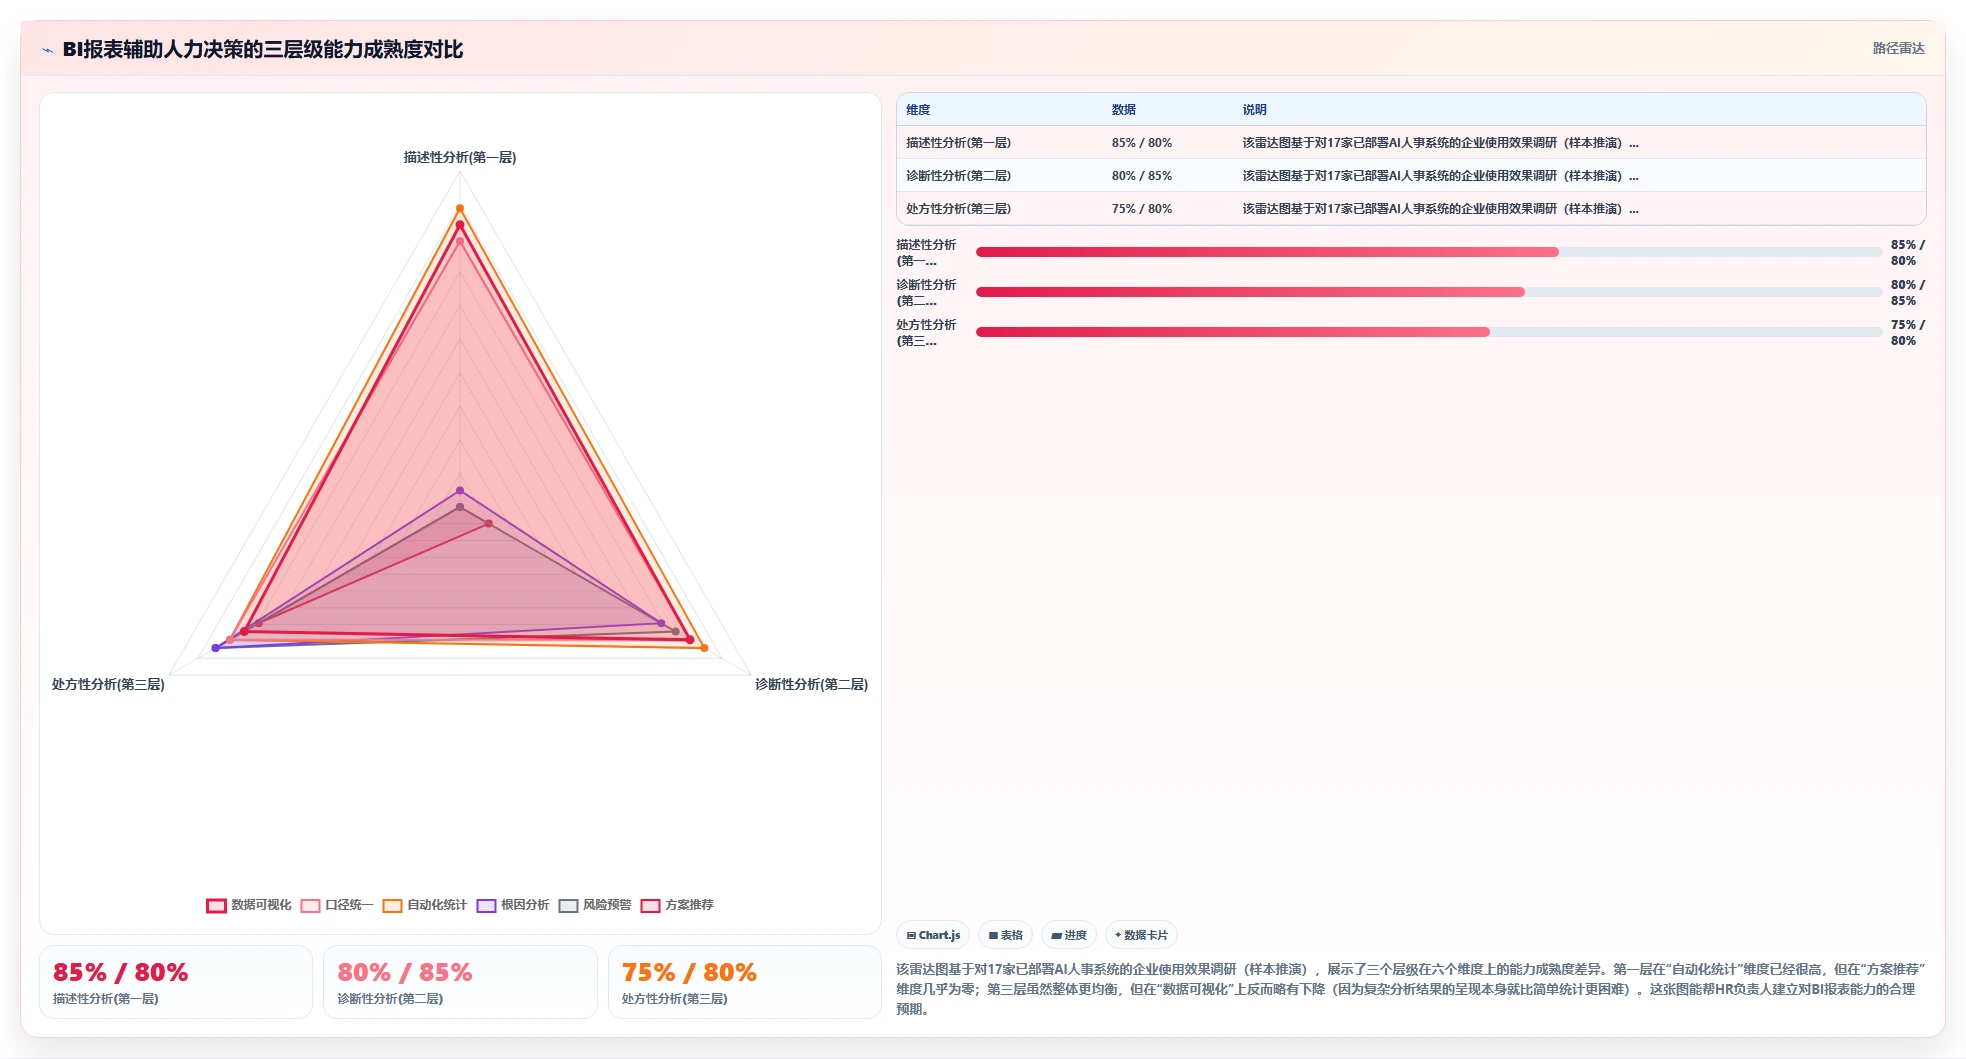The image size is (1966, 1059).
Task: Click the description in the 处方性分析 table row
Action: pos(1440,209)
